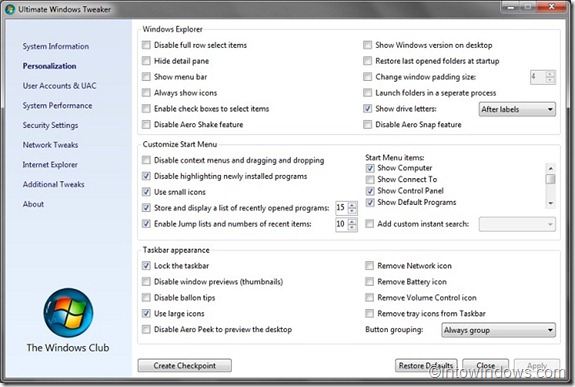The height and width of the screenshot is (387, 575).
Task: Tick the Hide detail pane checkbox
Action: [146, 61]
